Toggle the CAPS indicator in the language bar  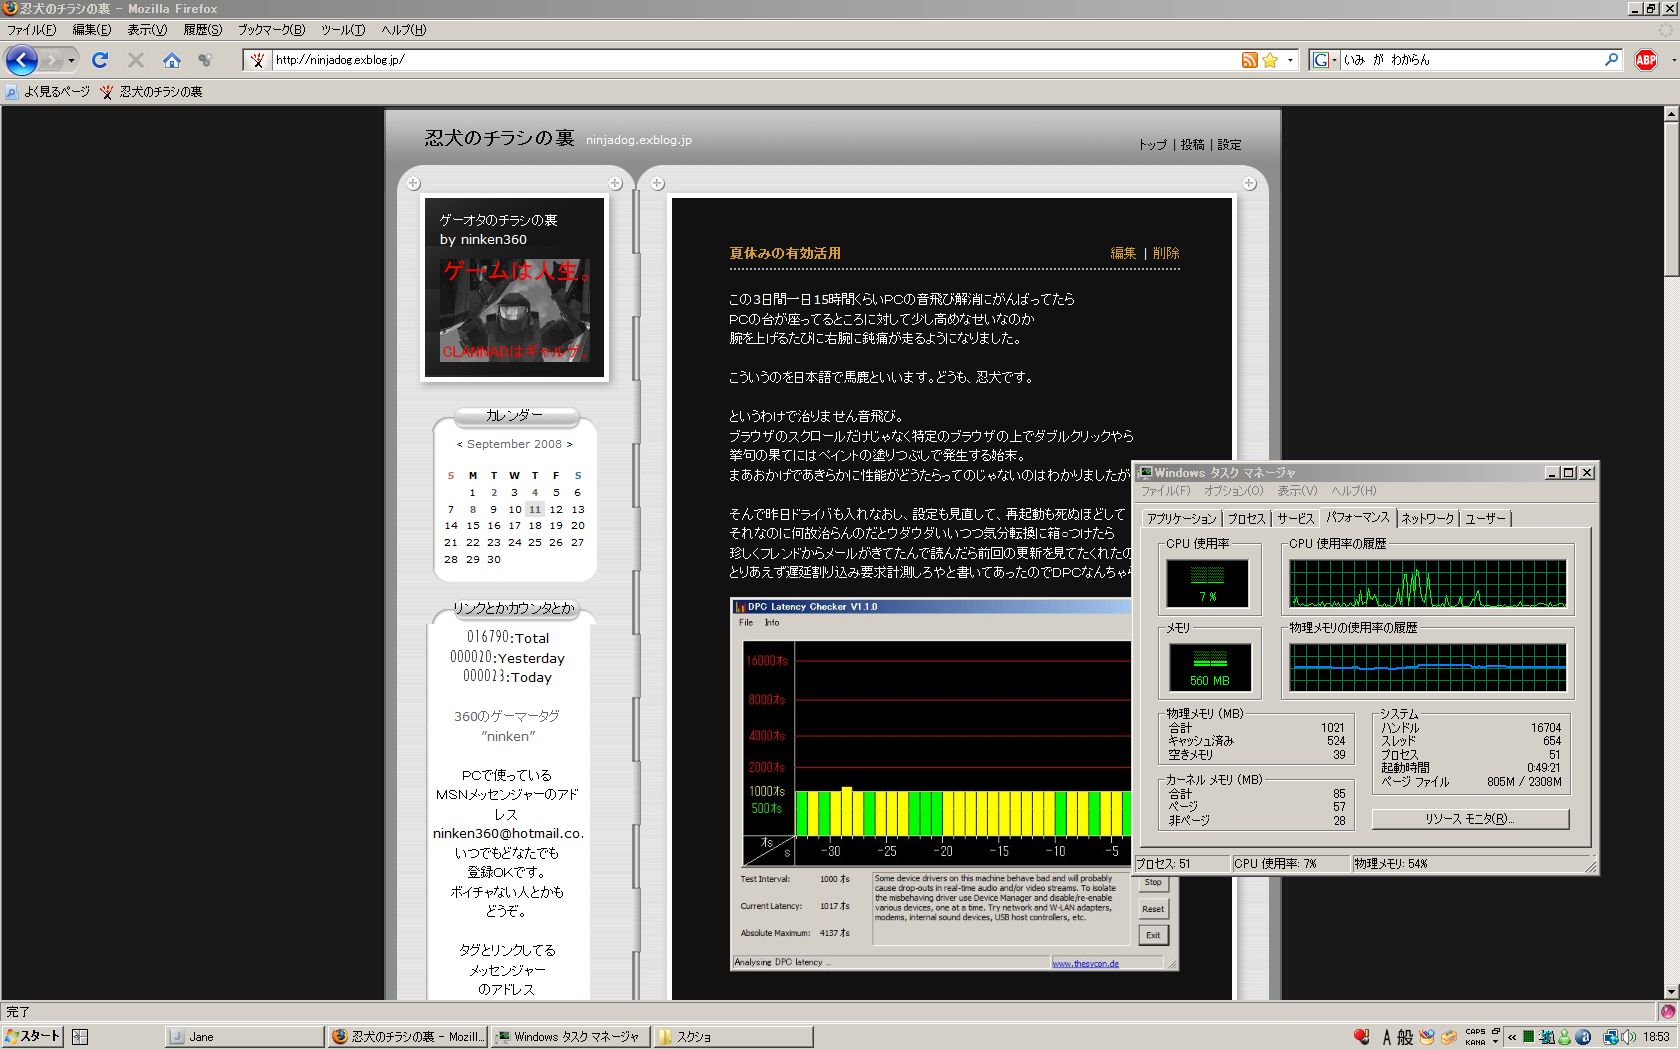1475,1031
